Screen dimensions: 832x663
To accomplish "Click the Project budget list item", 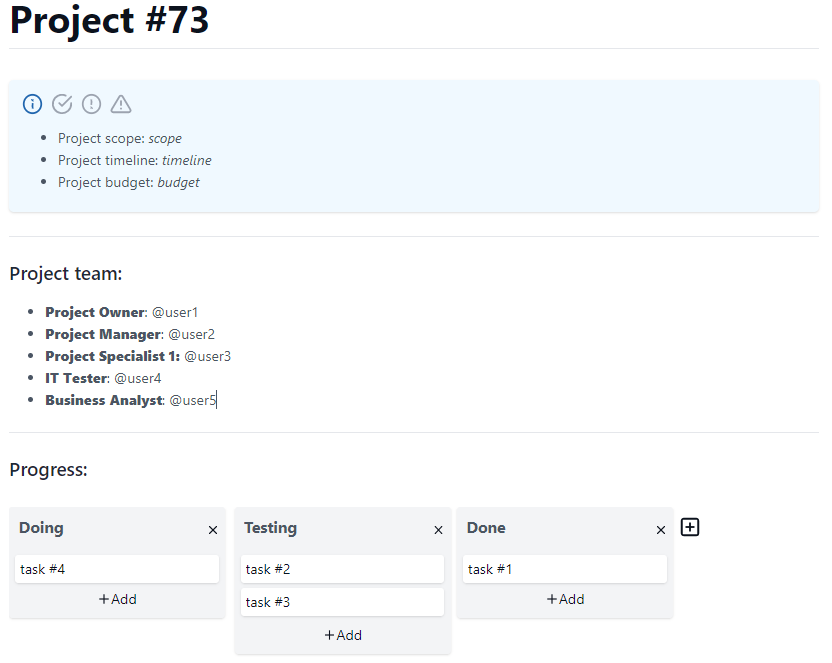I will (129, 182).
